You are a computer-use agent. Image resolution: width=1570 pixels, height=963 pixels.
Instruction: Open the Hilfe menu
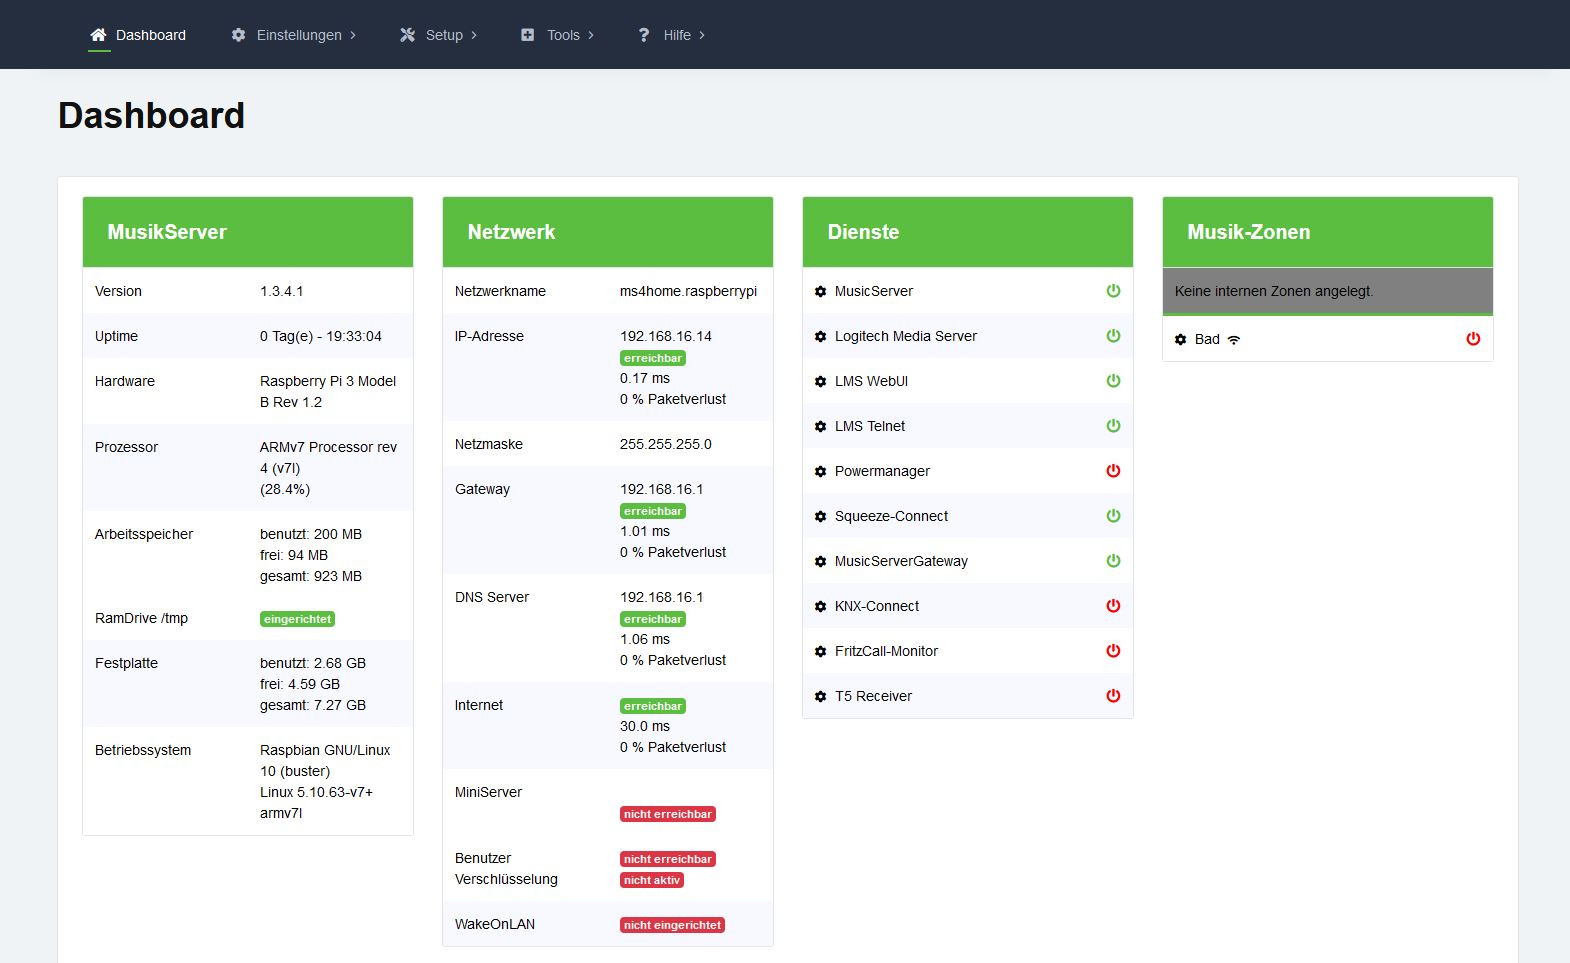pyautogui.click(x=671, y=35)
